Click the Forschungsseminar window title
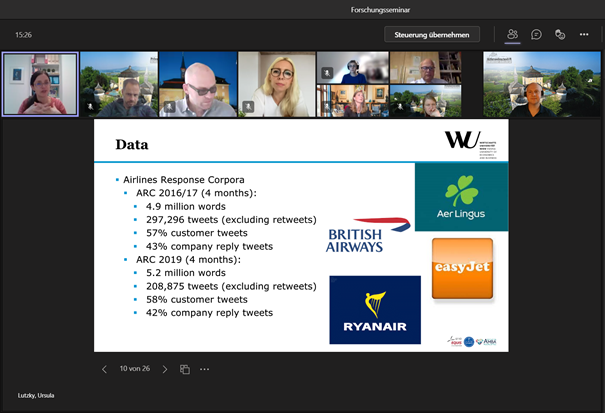 tap(302, 9)
